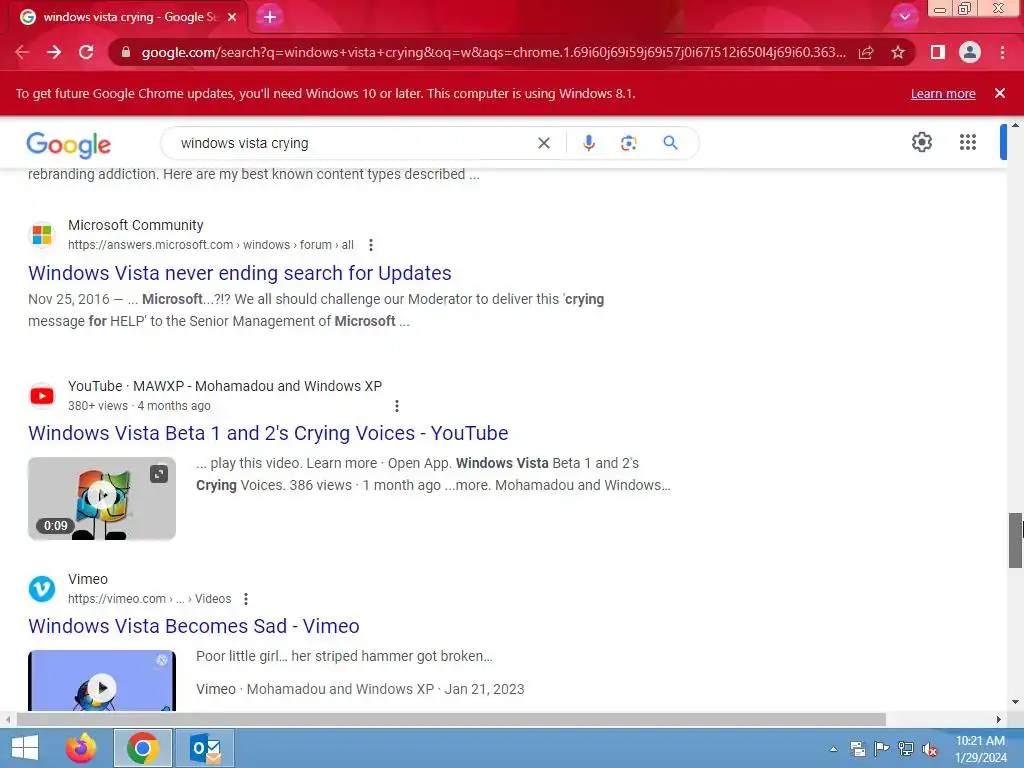
Task: Clear the search box with the X
Action: [x=544, y=143]
